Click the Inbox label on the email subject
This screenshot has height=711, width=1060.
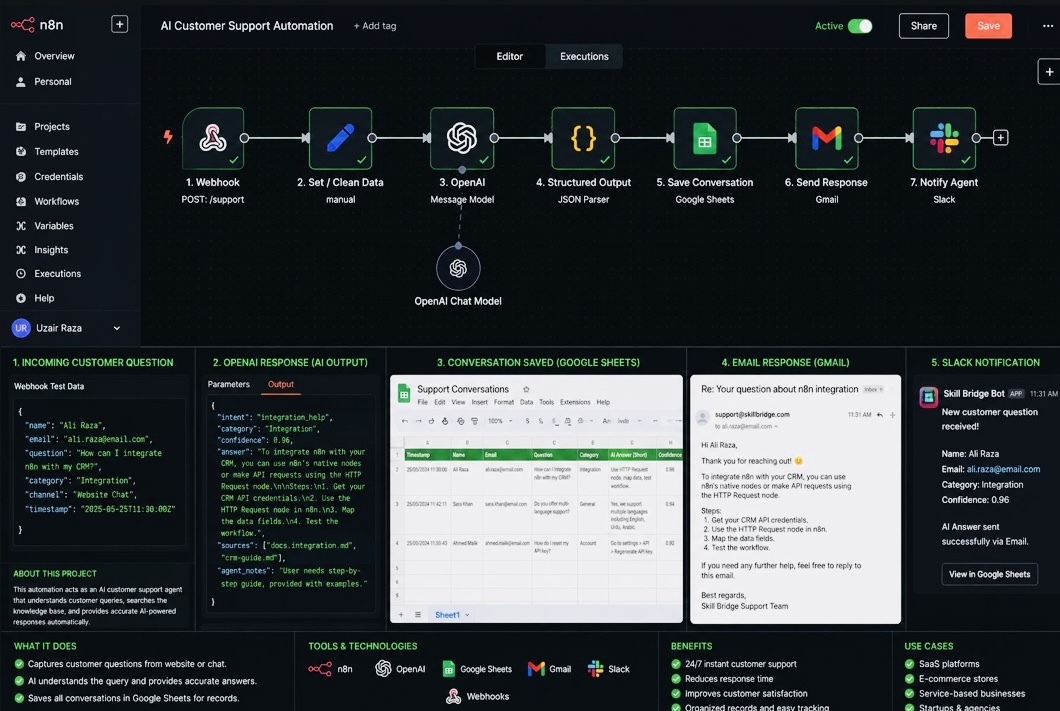click(874, 389)
